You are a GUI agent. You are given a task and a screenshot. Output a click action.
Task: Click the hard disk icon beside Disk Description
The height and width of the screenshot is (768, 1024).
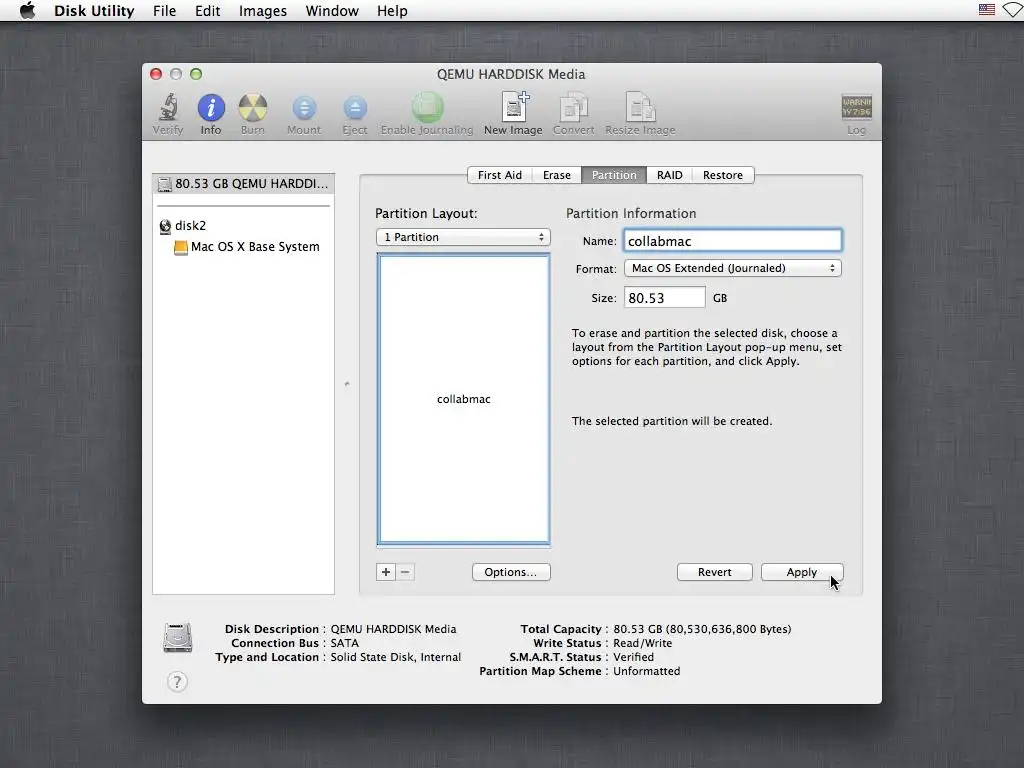[x=178, y=638]
